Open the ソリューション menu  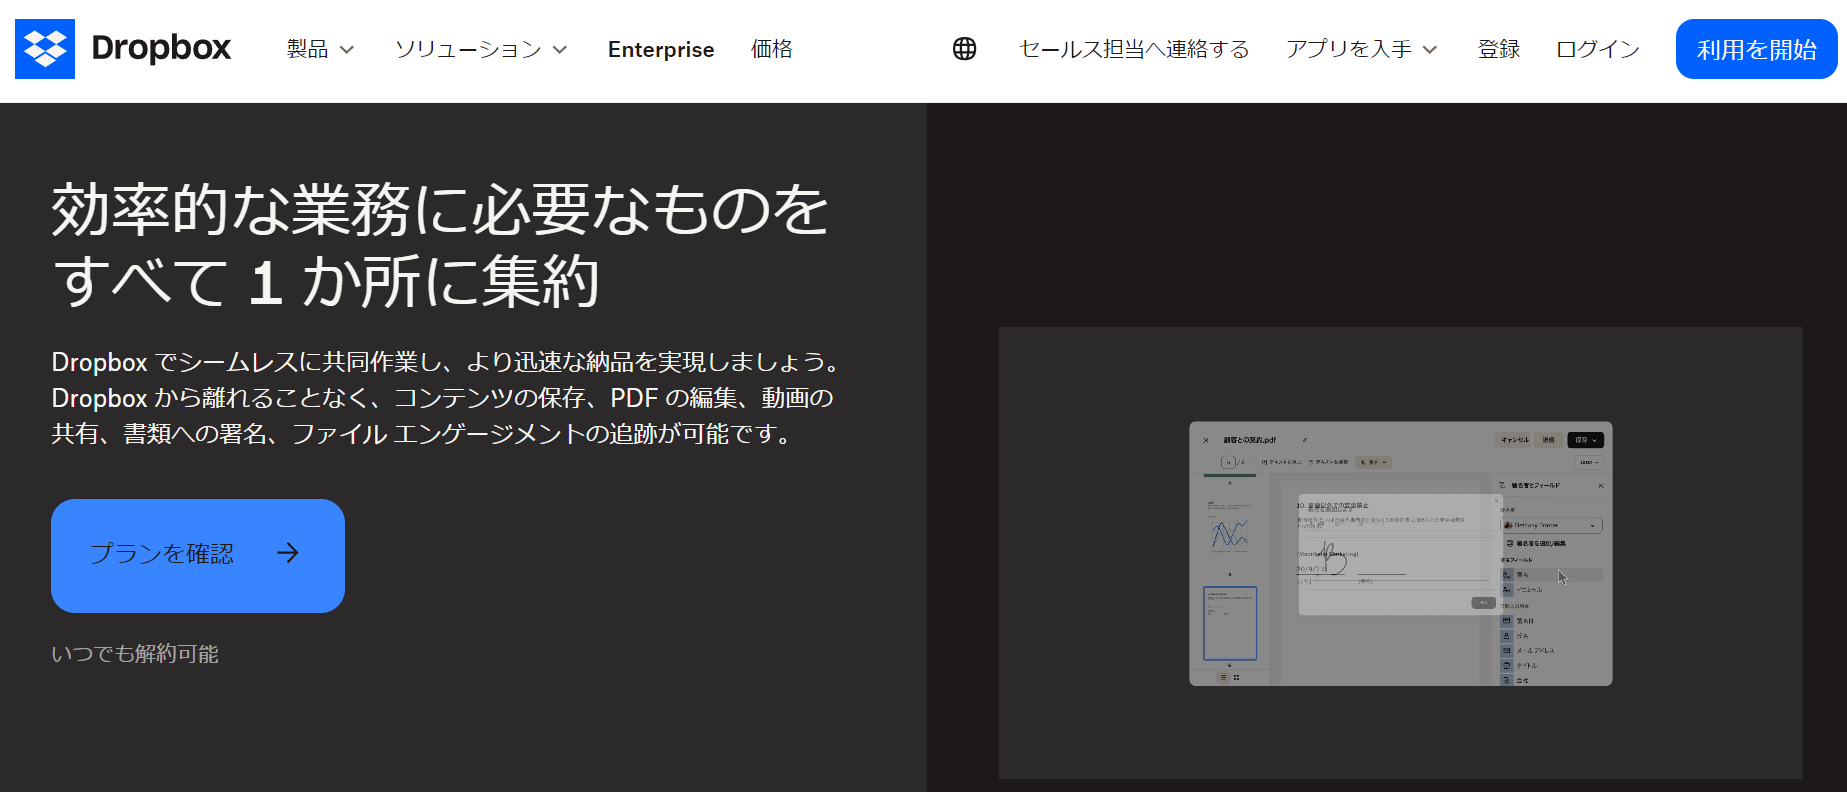(481, 49)
